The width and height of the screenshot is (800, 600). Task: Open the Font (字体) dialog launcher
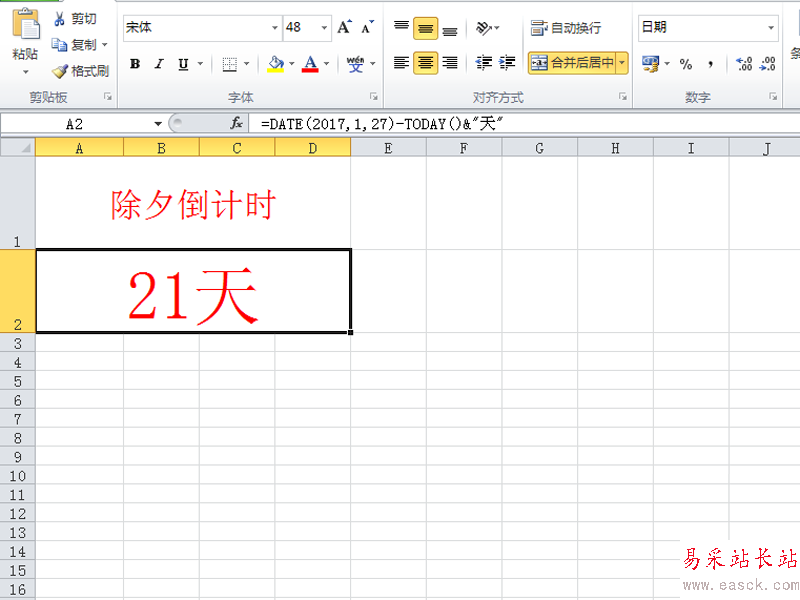pos(373,96)
